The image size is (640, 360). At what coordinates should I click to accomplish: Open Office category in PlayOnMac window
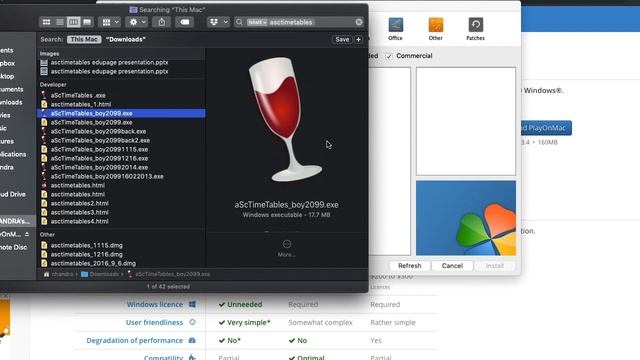coord(395,29)
